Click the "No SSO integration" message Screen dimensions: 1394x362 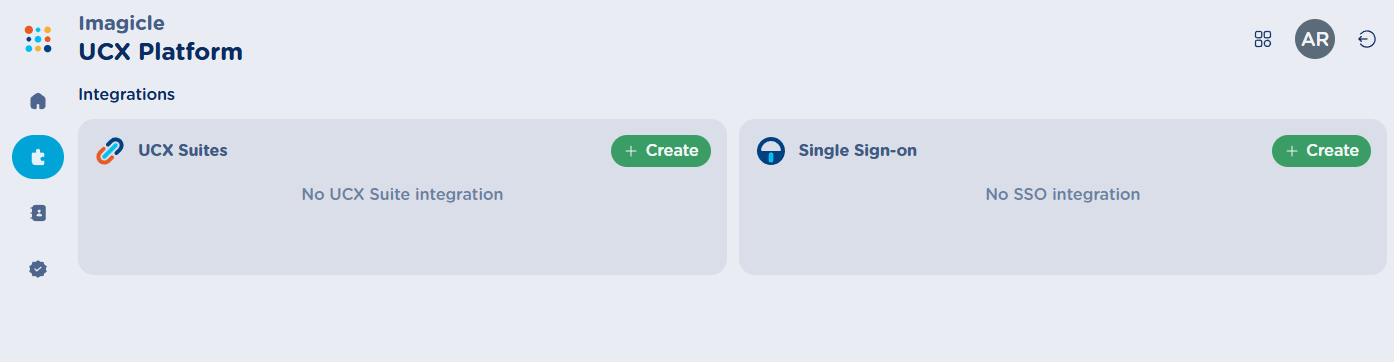[x=1063, y=194]
